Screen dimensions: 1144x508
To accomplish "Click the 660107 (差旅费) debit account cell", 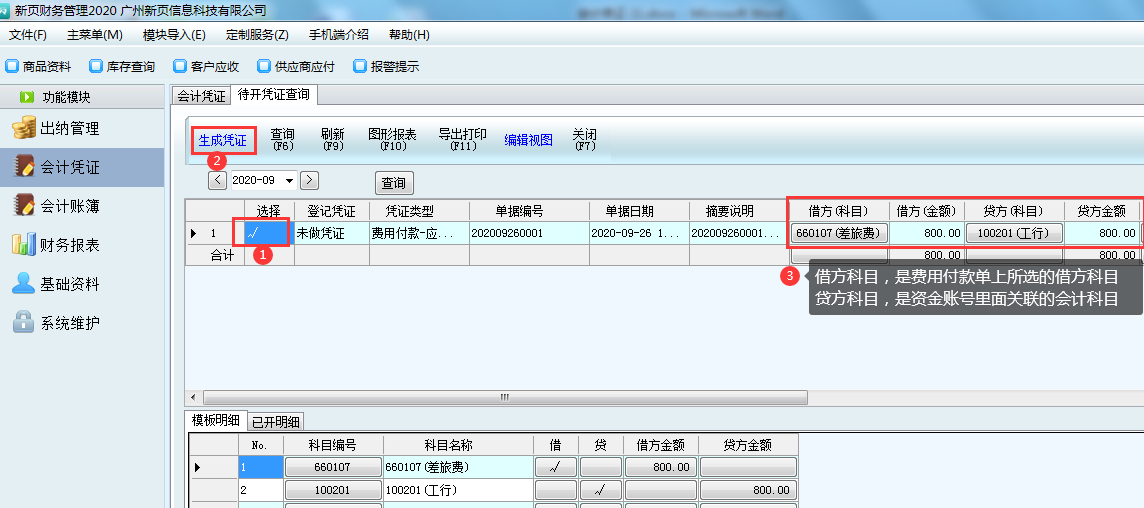I will tap(840, 233).
